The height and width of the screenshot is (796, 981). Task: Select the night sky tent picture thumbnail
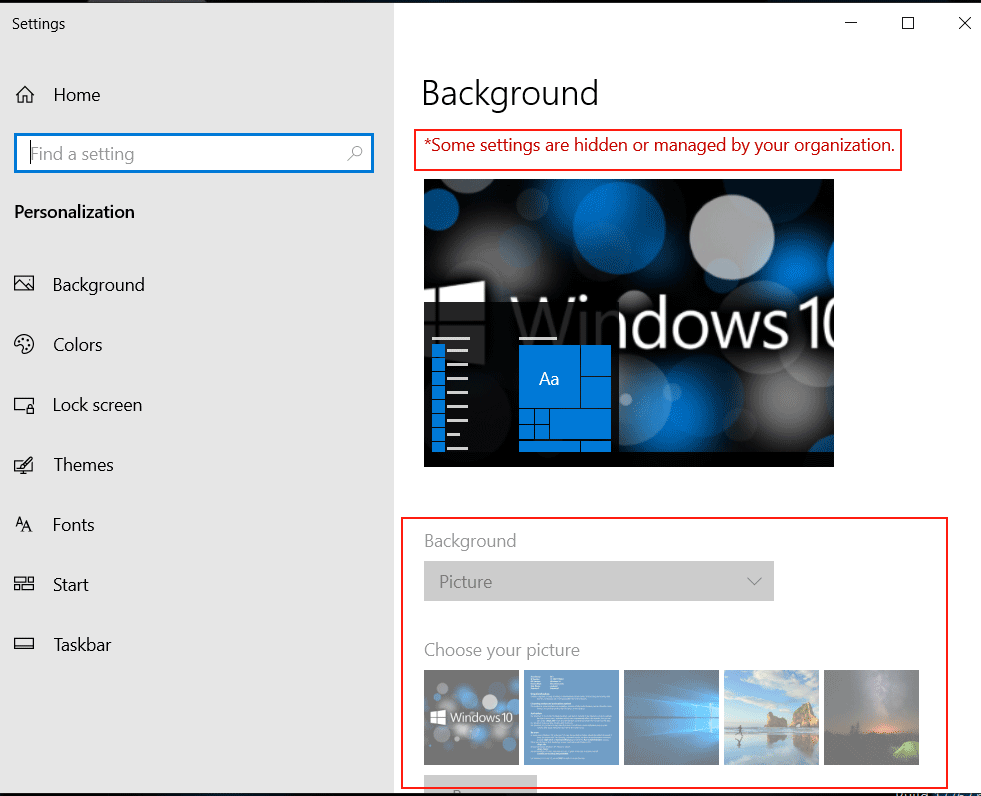pos(871,717)
